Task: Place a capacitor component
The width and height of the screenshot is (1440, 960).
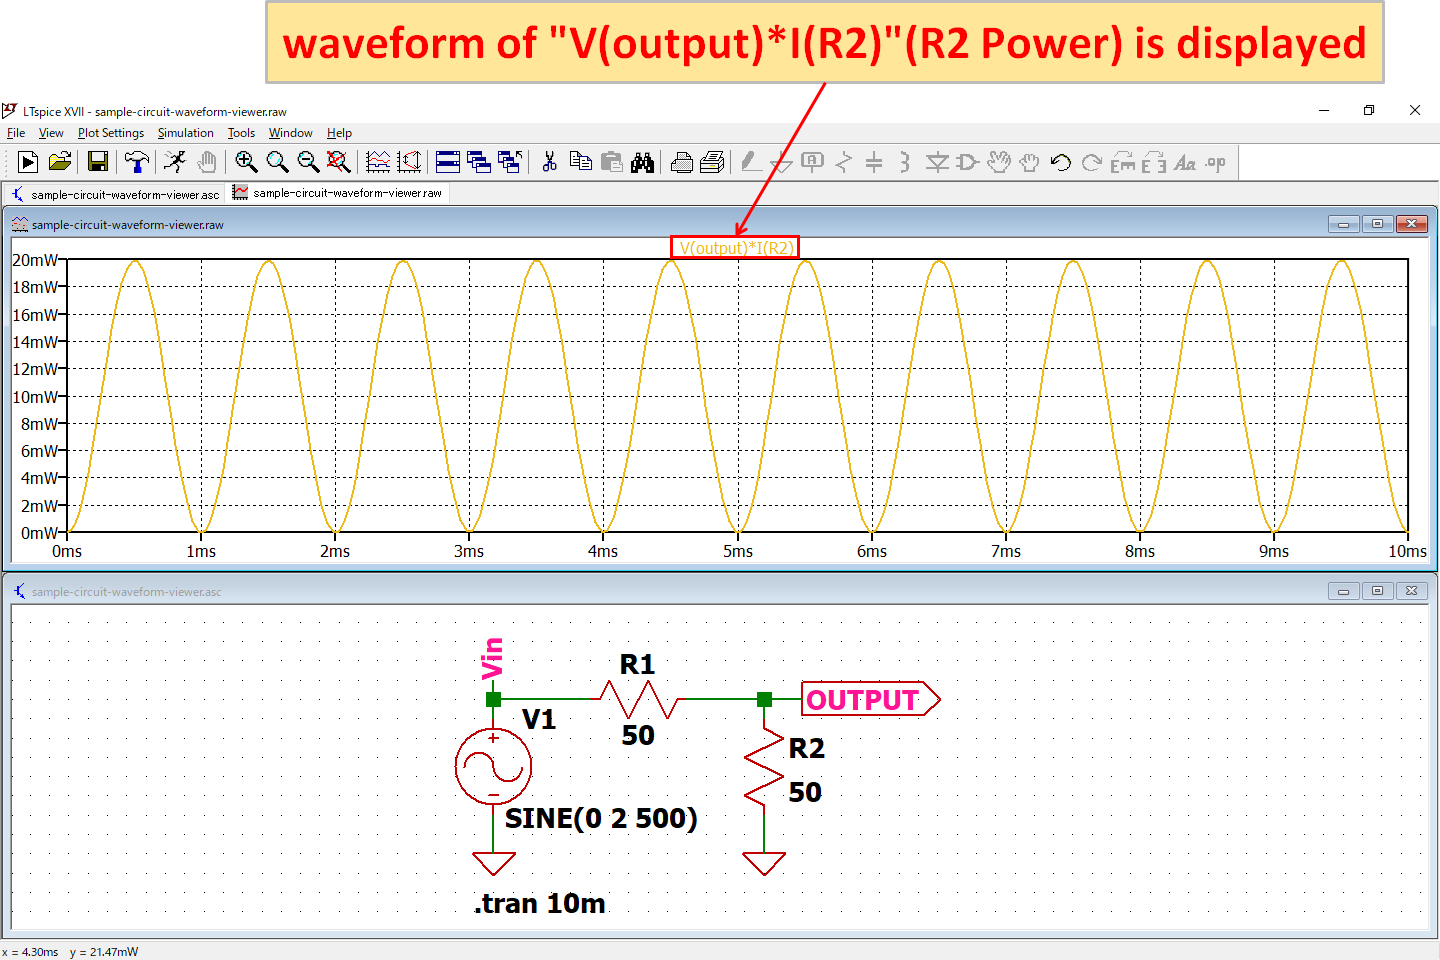Action: click(873, 161)
